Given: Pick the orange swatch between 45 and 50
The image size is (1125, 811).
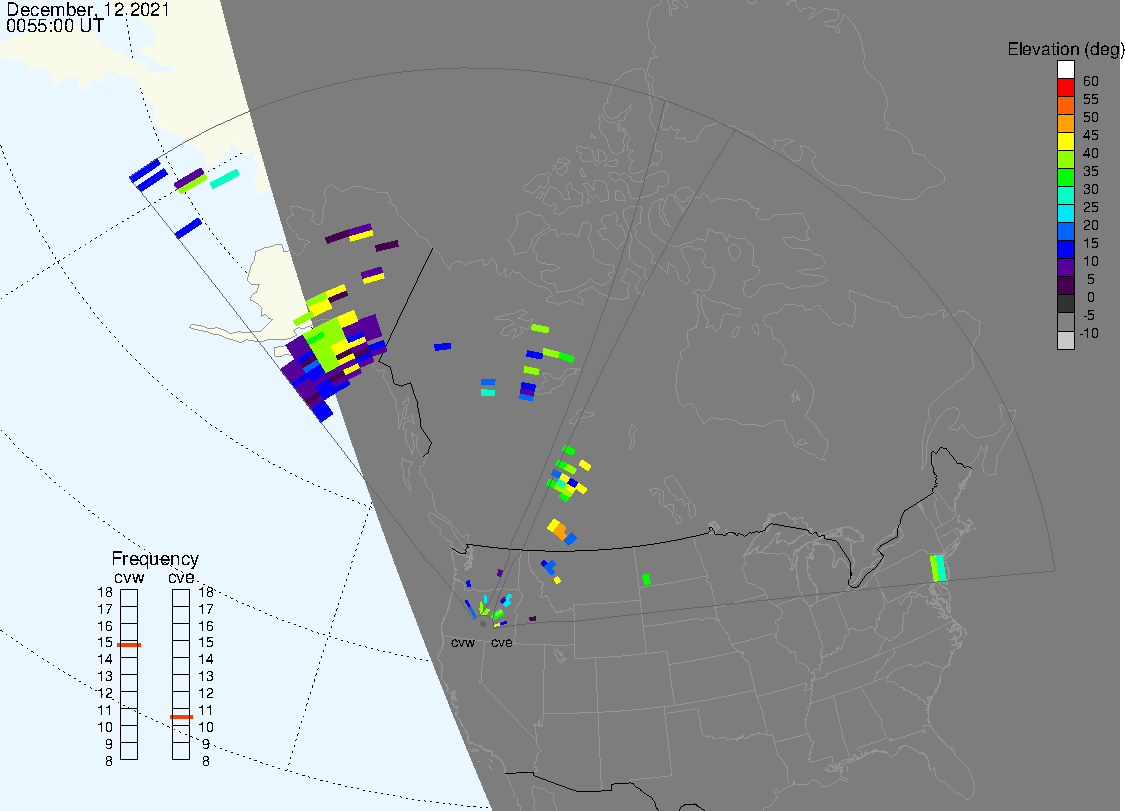Looking at the screenshot, I should point(1065,123).
